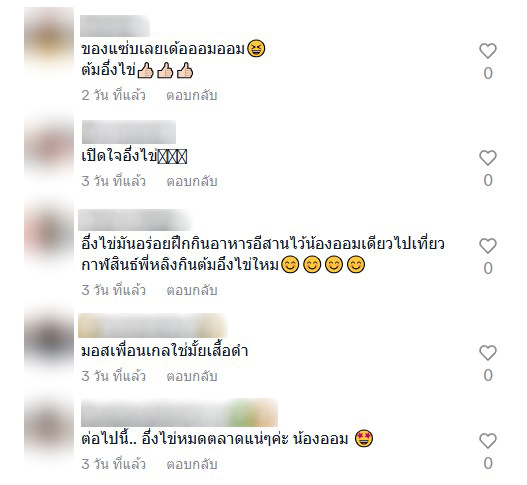This screenshot has height=485, width=527.
Task: Open profile picture beside เสื้อดำ comment
Action: pyautogui.click(x=49, y=339)
